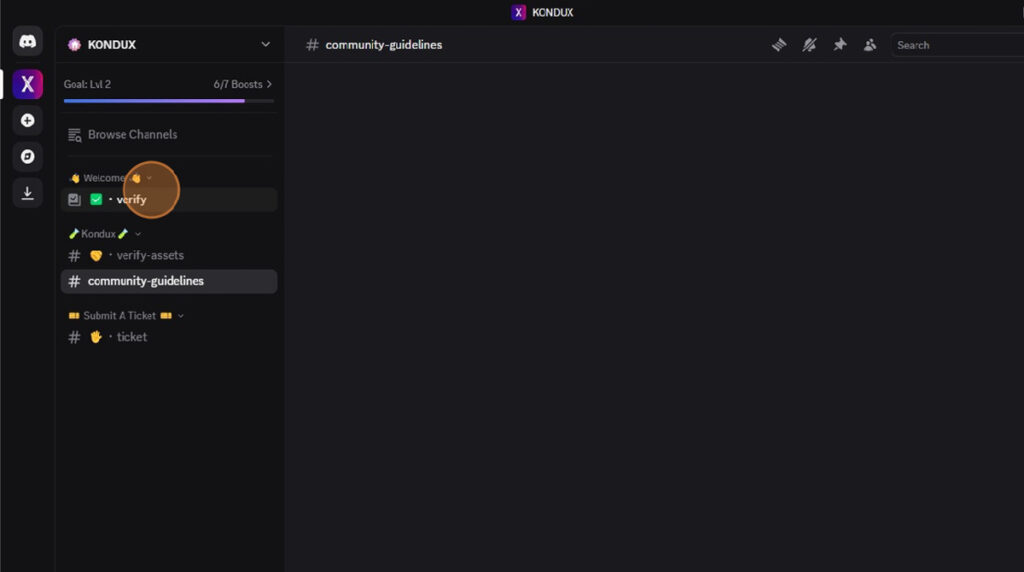Screen dimensions: 1024x572
Task: Click the green checkmark emoji on verify channel
Action: (96, 199)
